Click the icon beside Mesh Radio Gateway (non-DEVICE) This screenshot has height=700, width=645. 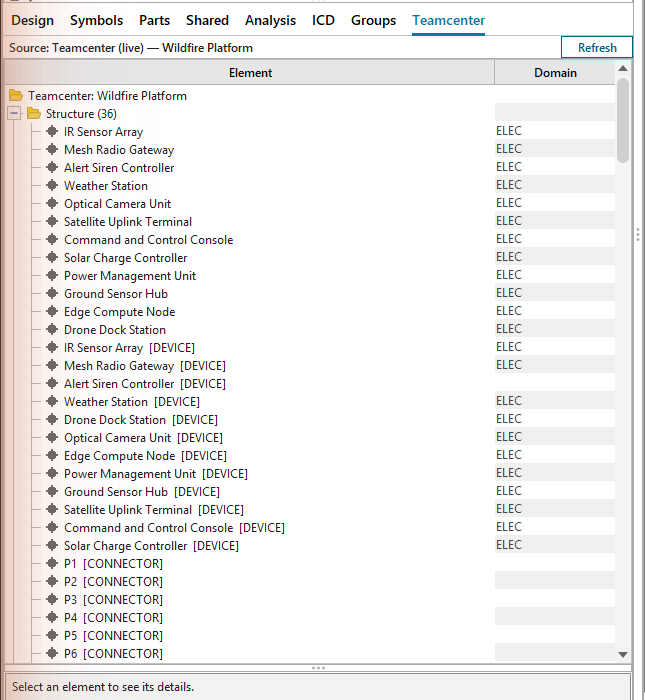52,149
